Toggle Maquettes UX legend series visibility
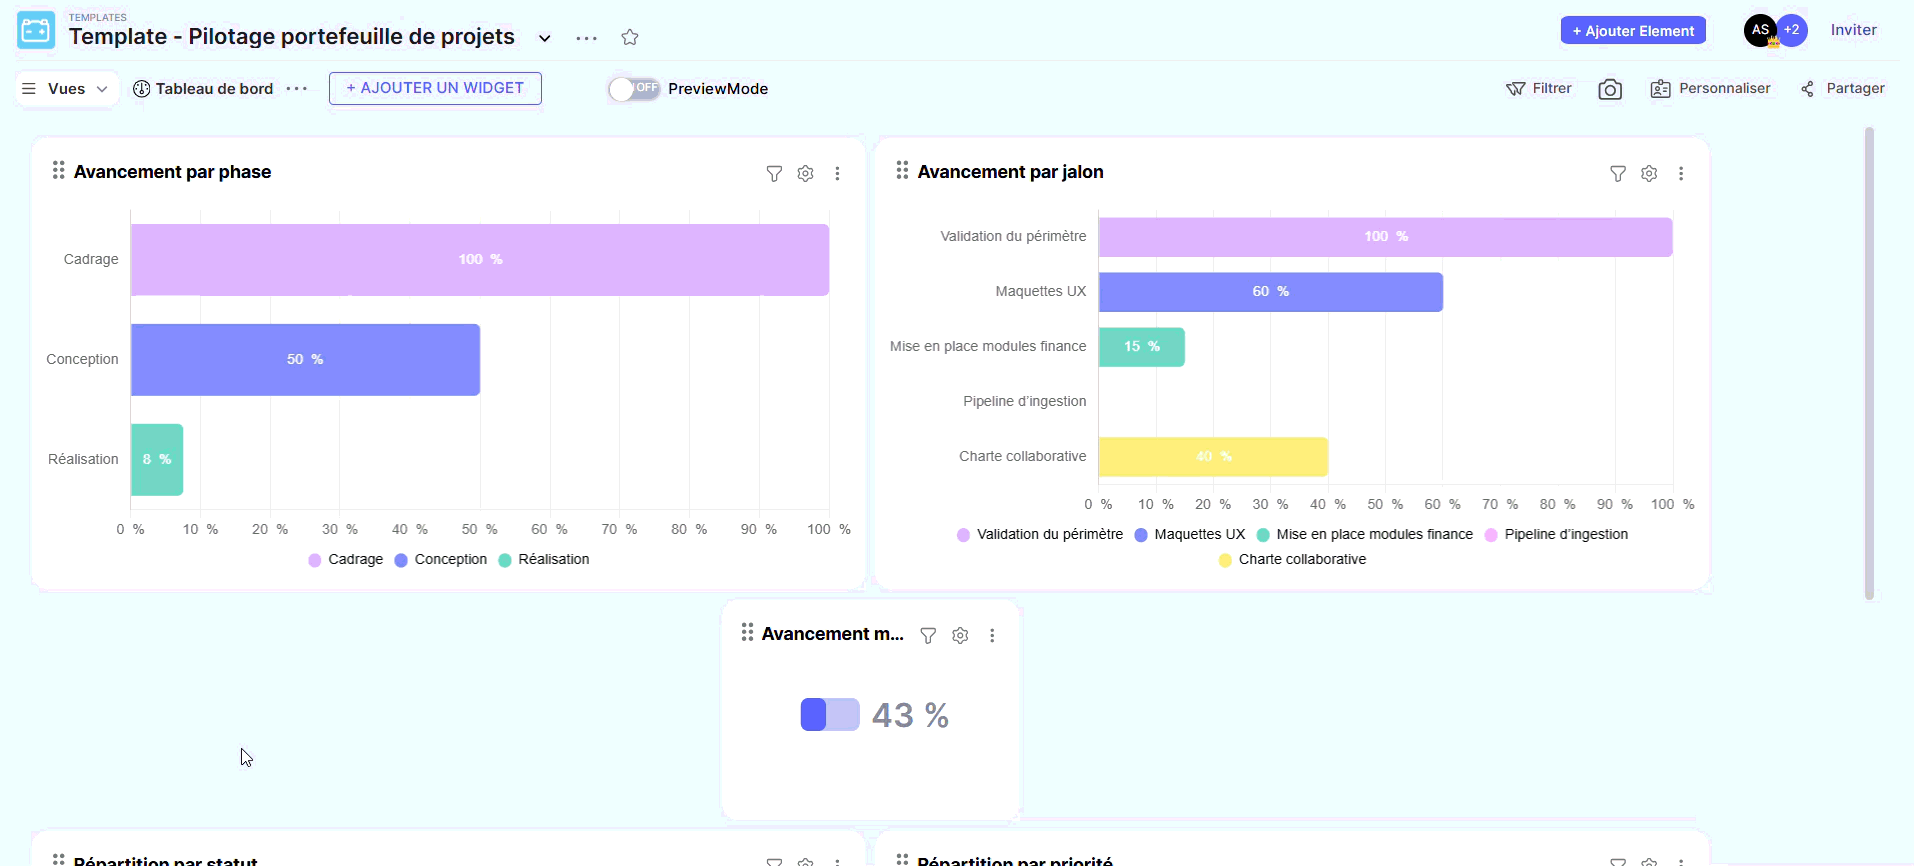 click(1190, 535)
